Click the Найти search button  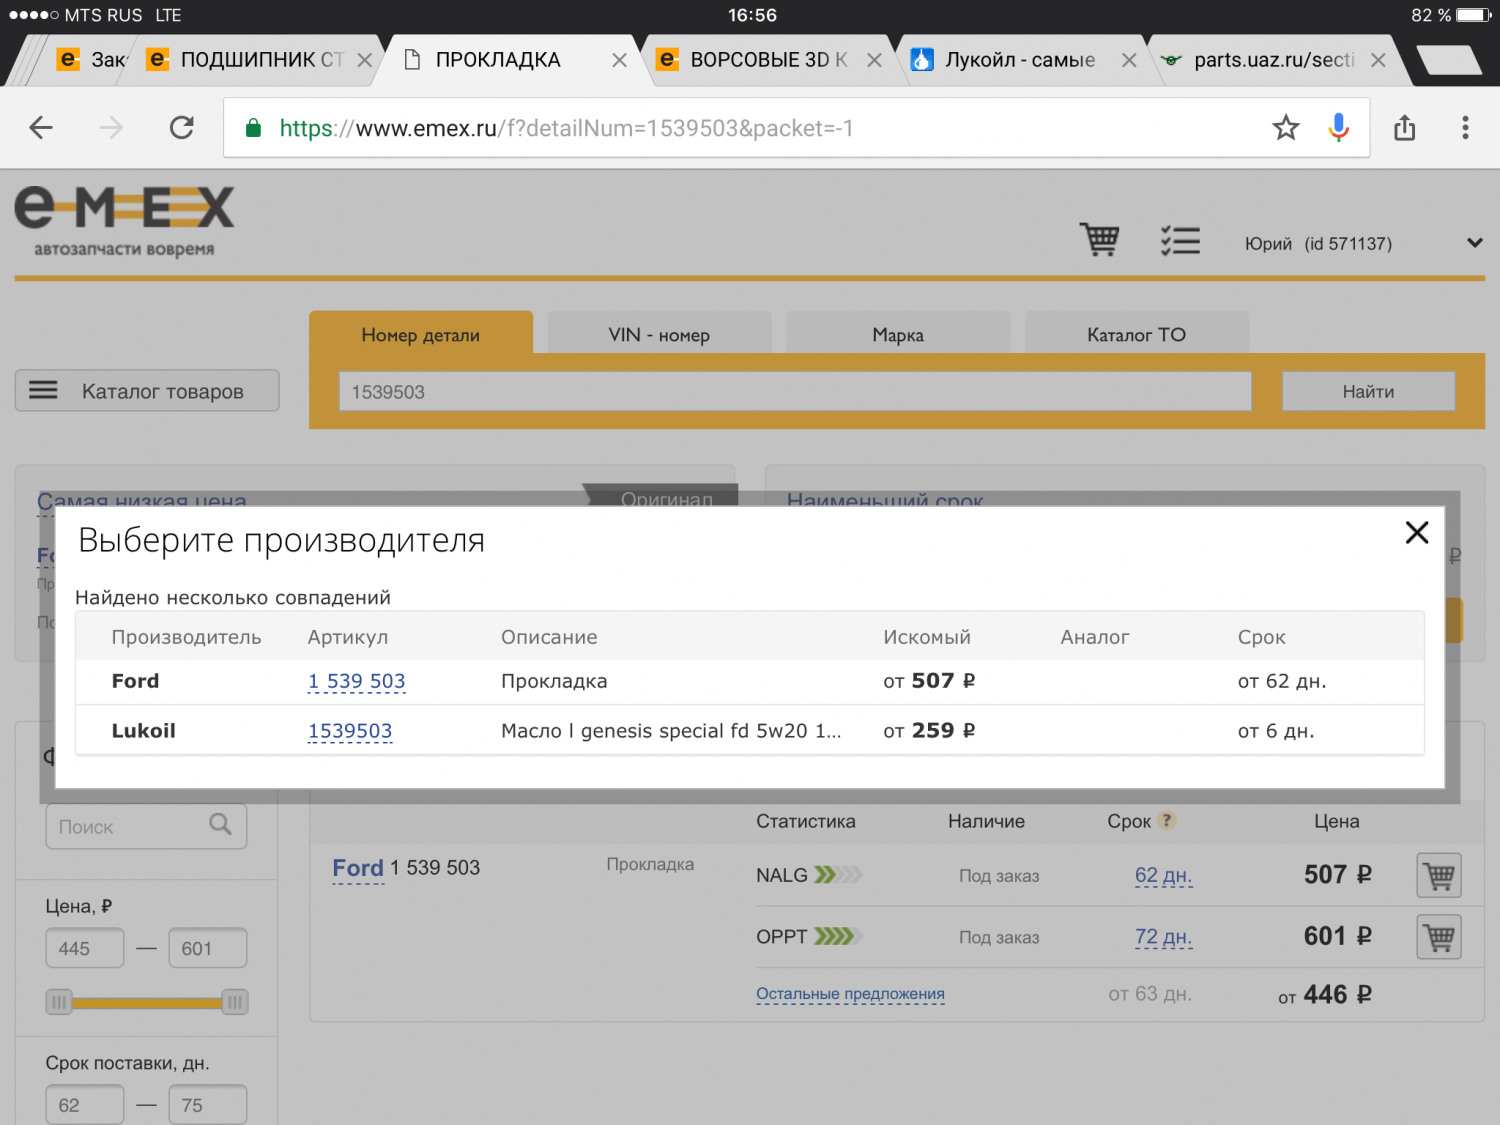[1368, 391]
